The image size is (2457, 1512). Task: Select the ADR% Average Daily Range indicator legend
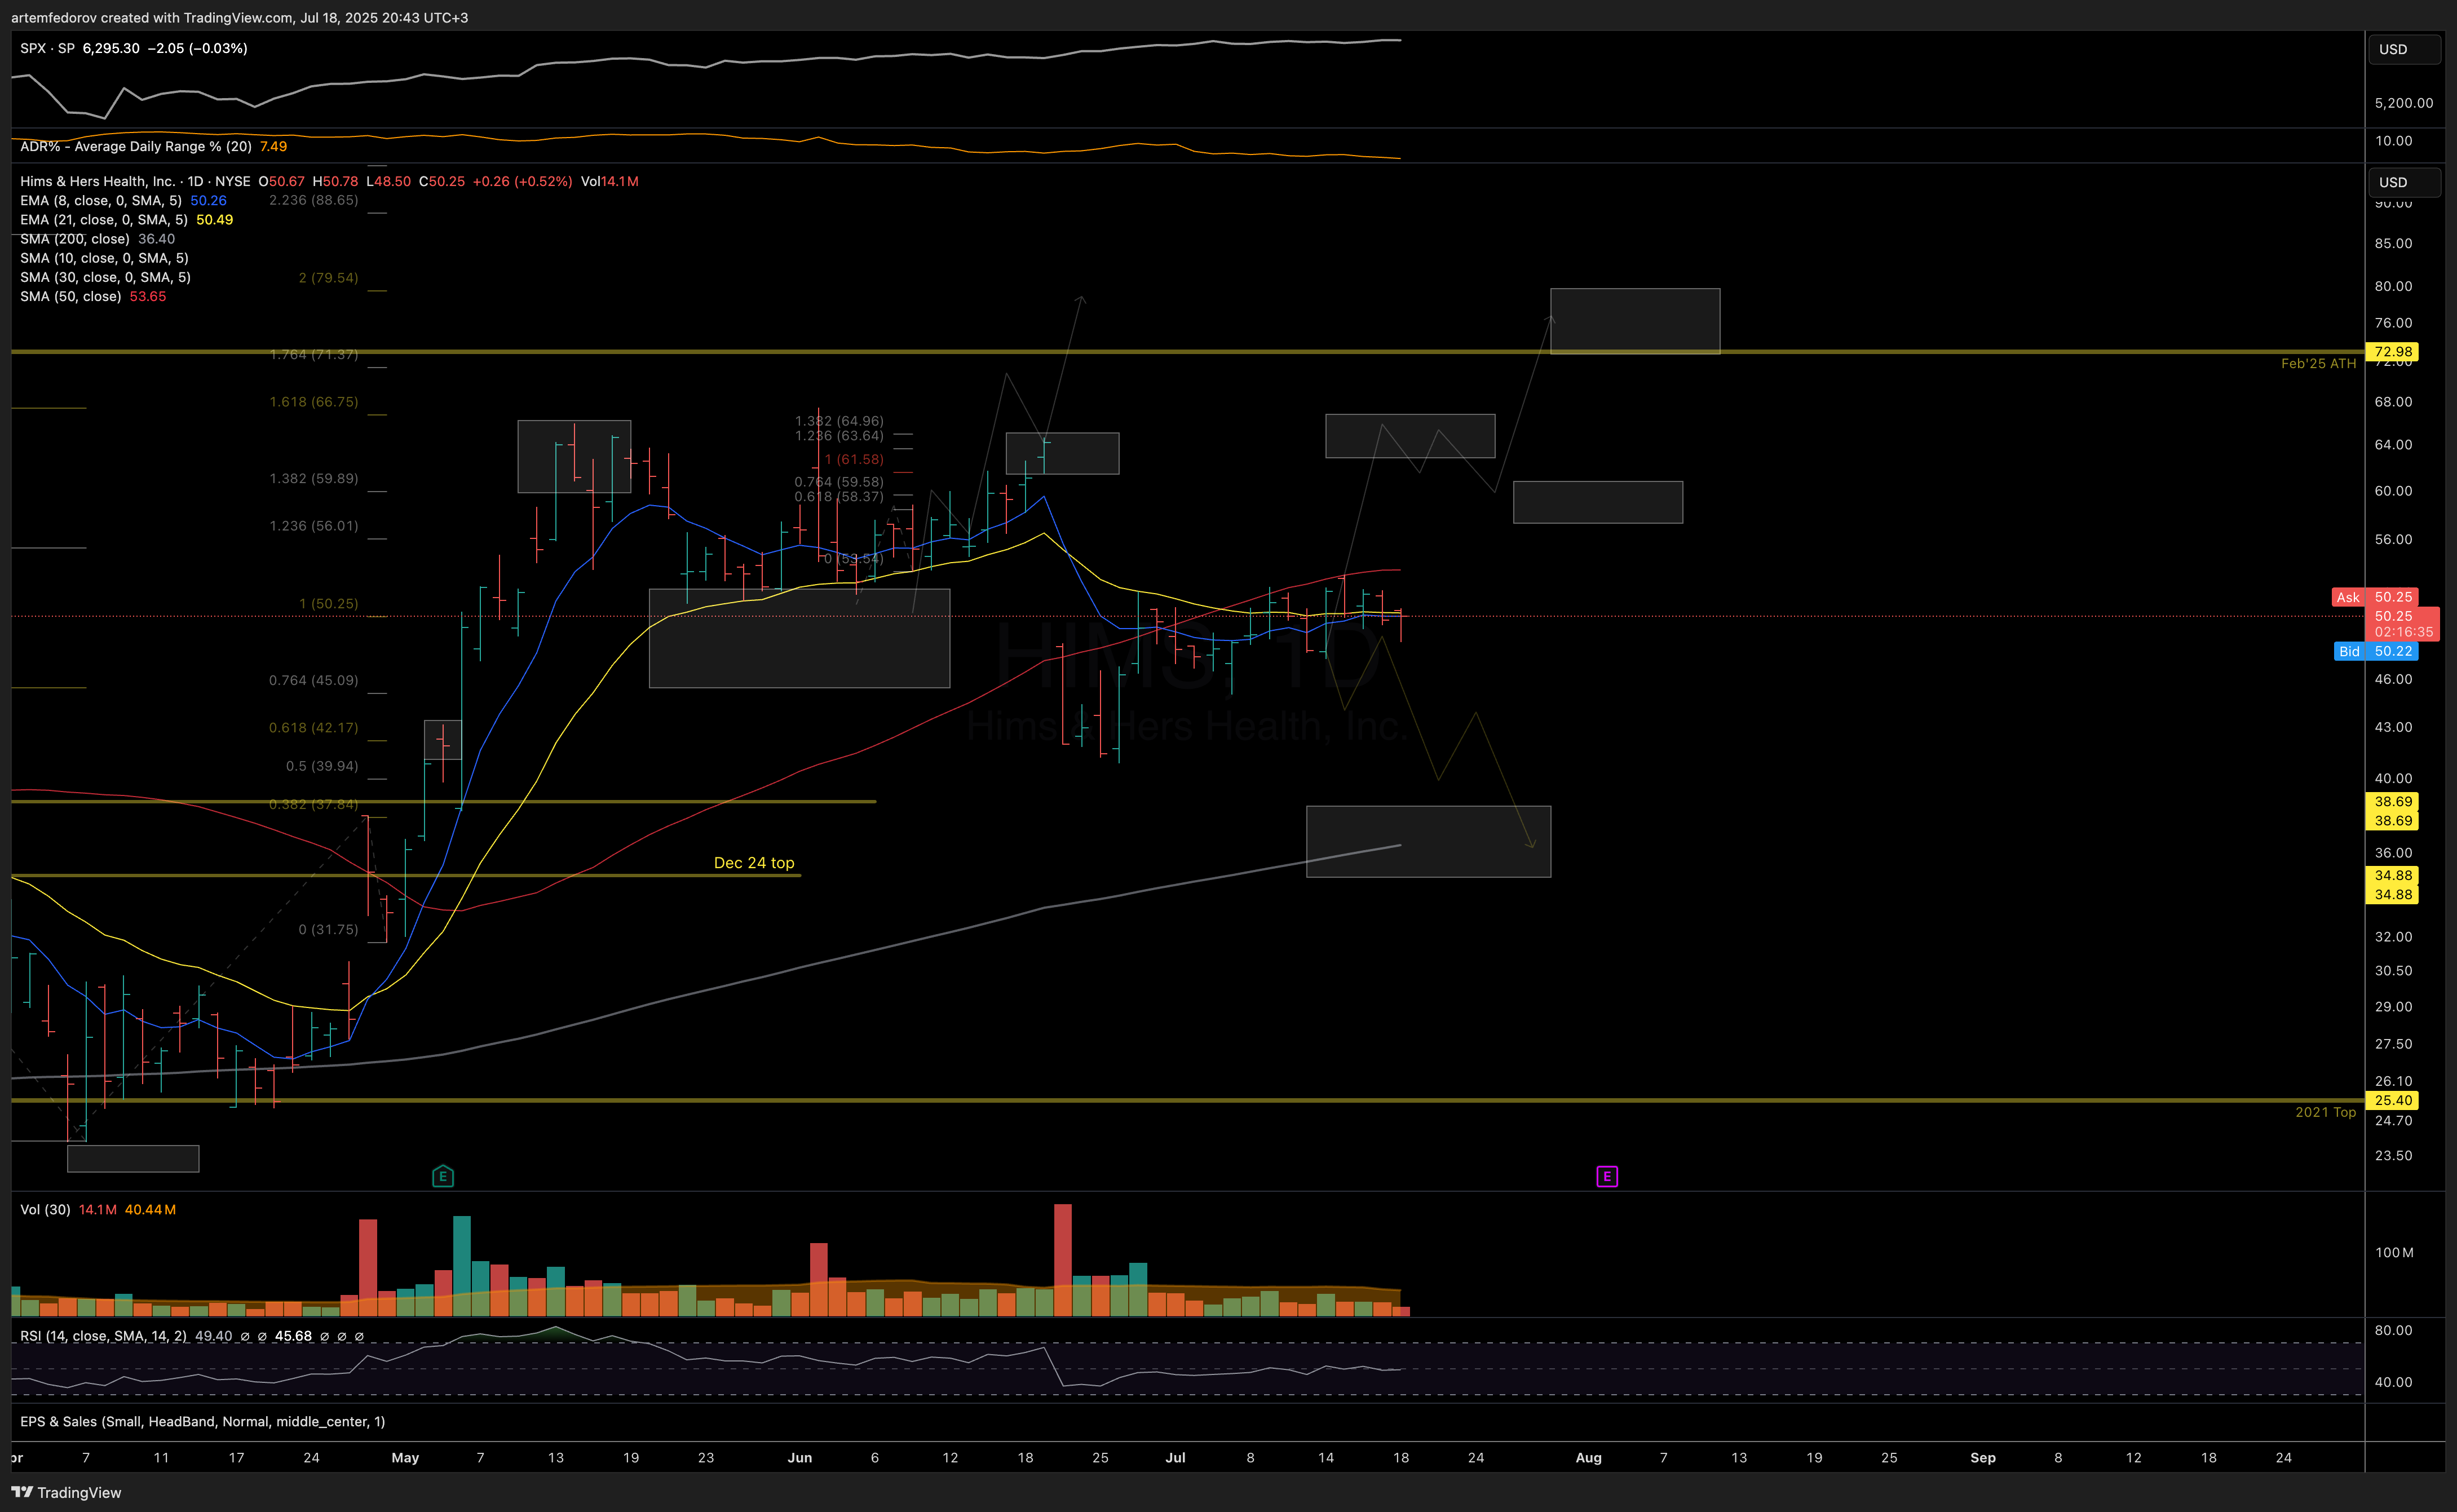coord(136,146)
